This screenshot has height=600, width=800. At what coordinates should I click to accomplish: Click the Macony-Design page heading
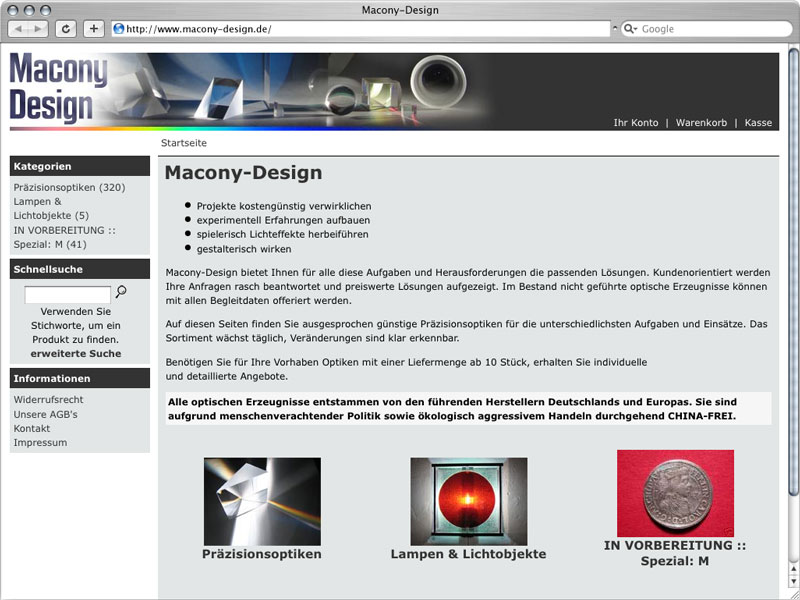pyautogui.click(x=243, y=173)
